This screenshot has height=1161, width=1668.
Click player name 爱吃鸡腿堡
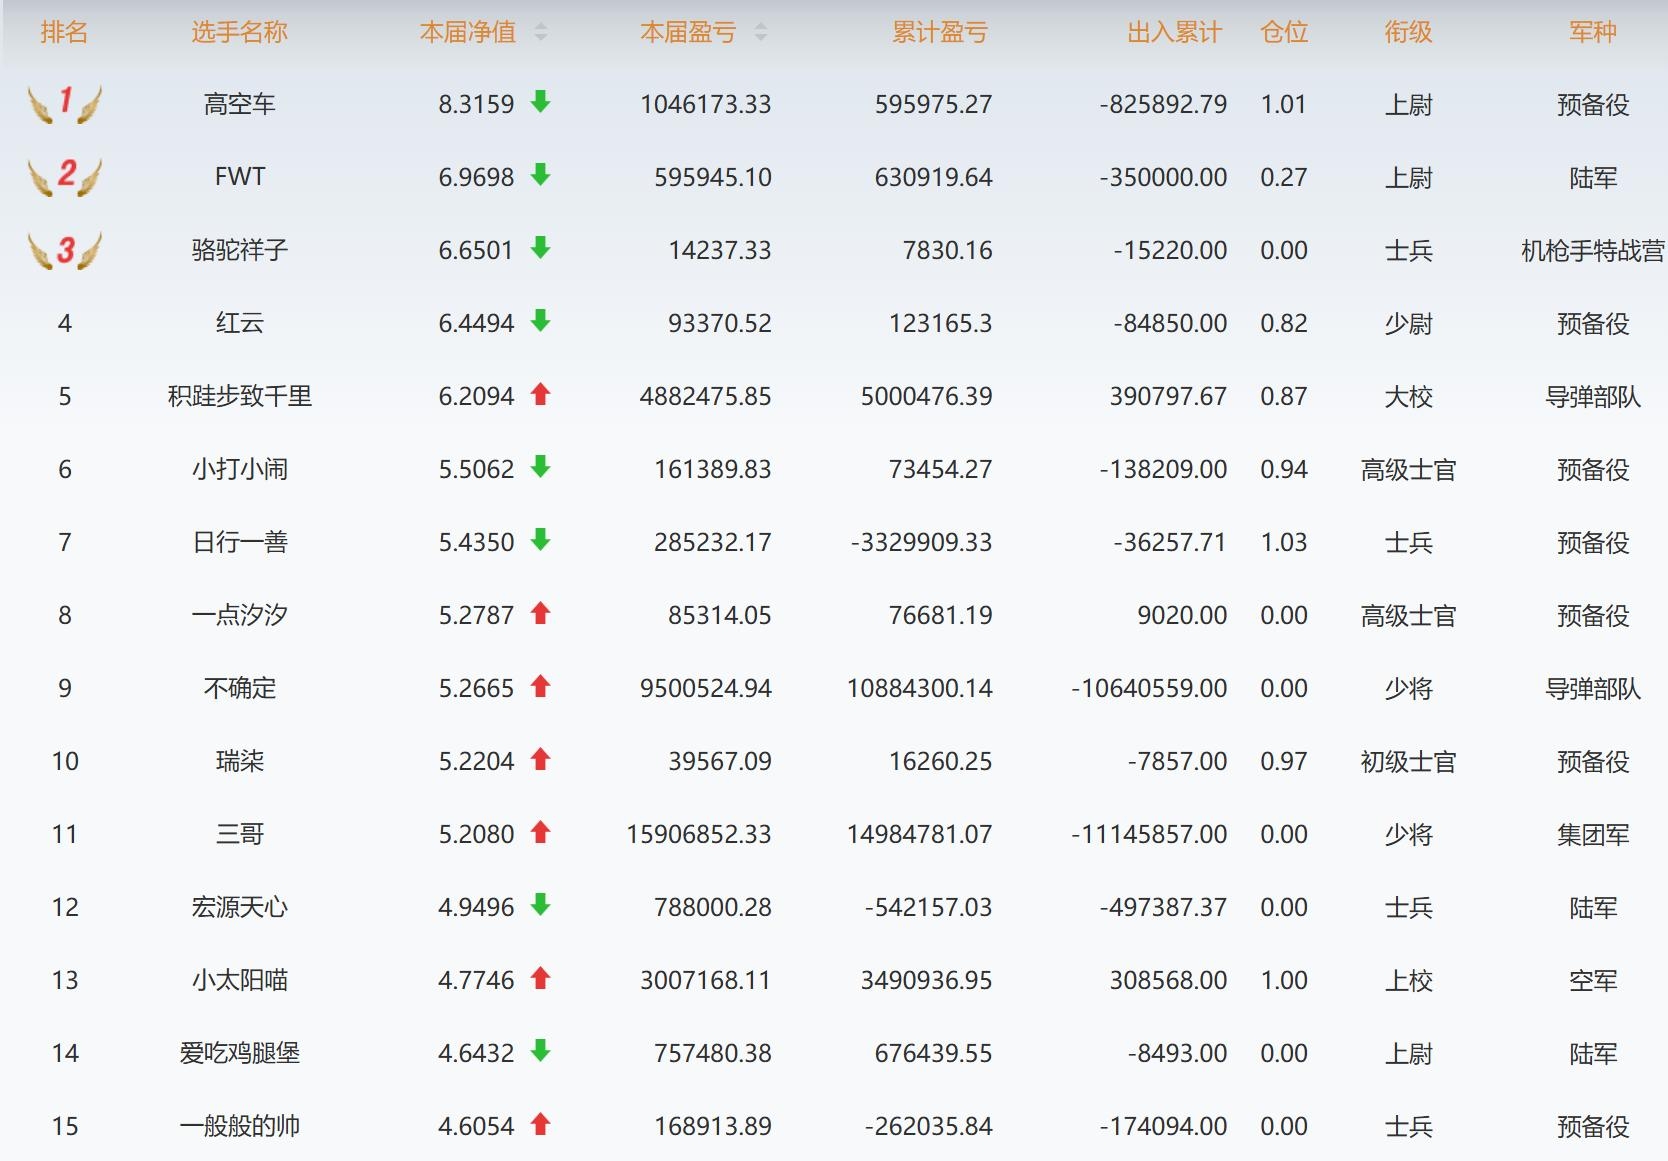pyautogui.click(x=239, y=1053)
